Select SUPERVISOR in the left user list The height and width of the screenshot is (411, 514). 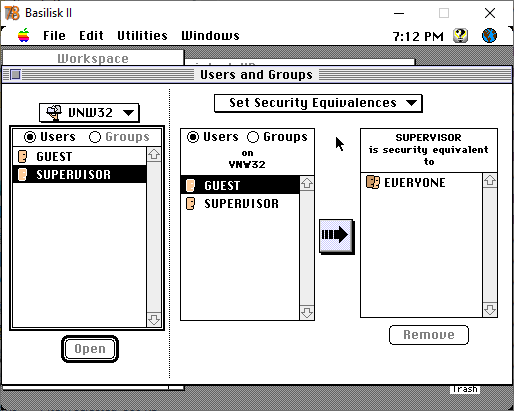pos(80,174)
